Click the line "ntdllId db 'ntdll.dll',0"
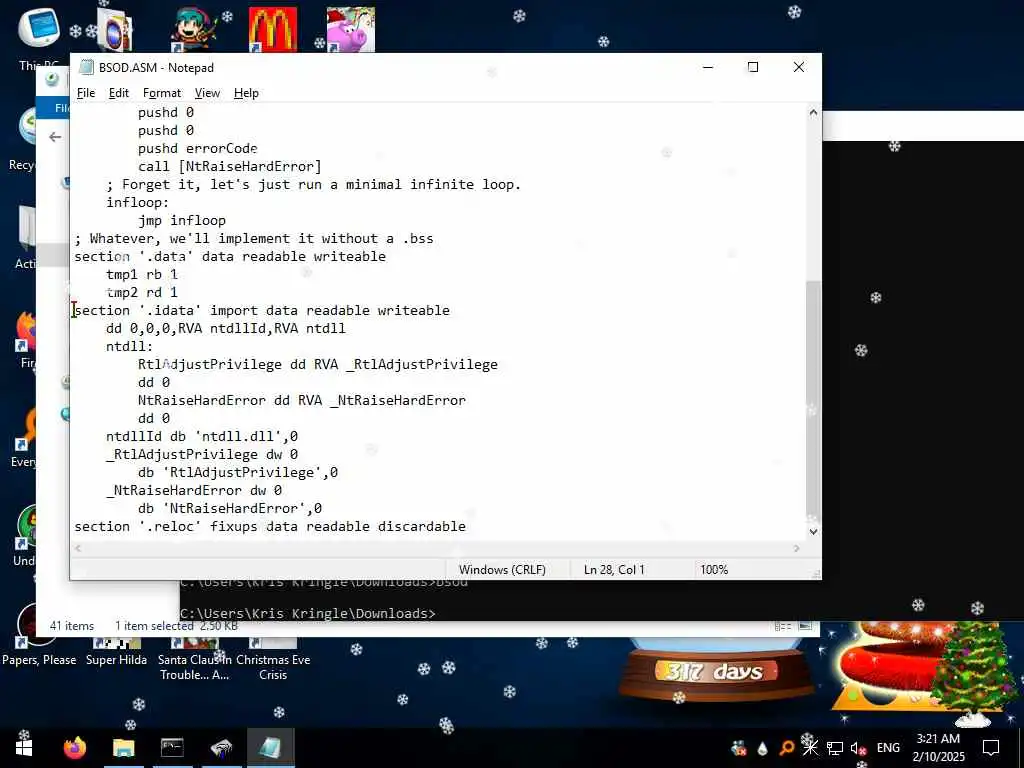Image resolution: width=1024 pixels, height=768 pixels. (202, 436)
